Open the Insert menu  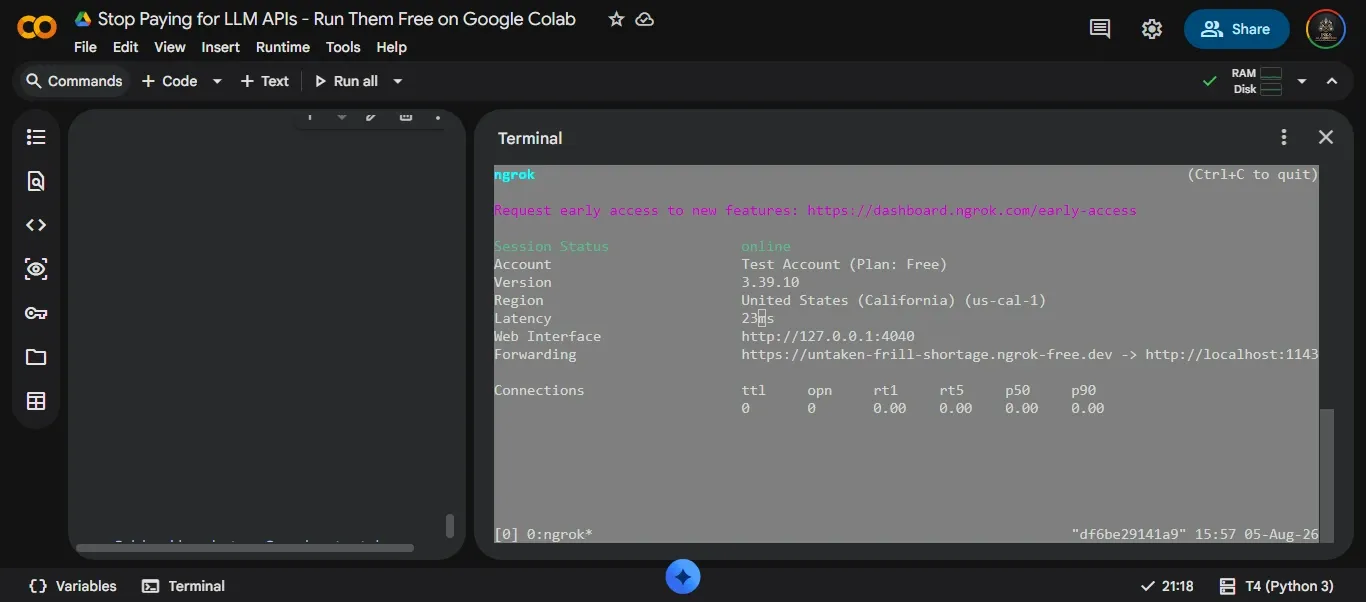coord(220,47)
